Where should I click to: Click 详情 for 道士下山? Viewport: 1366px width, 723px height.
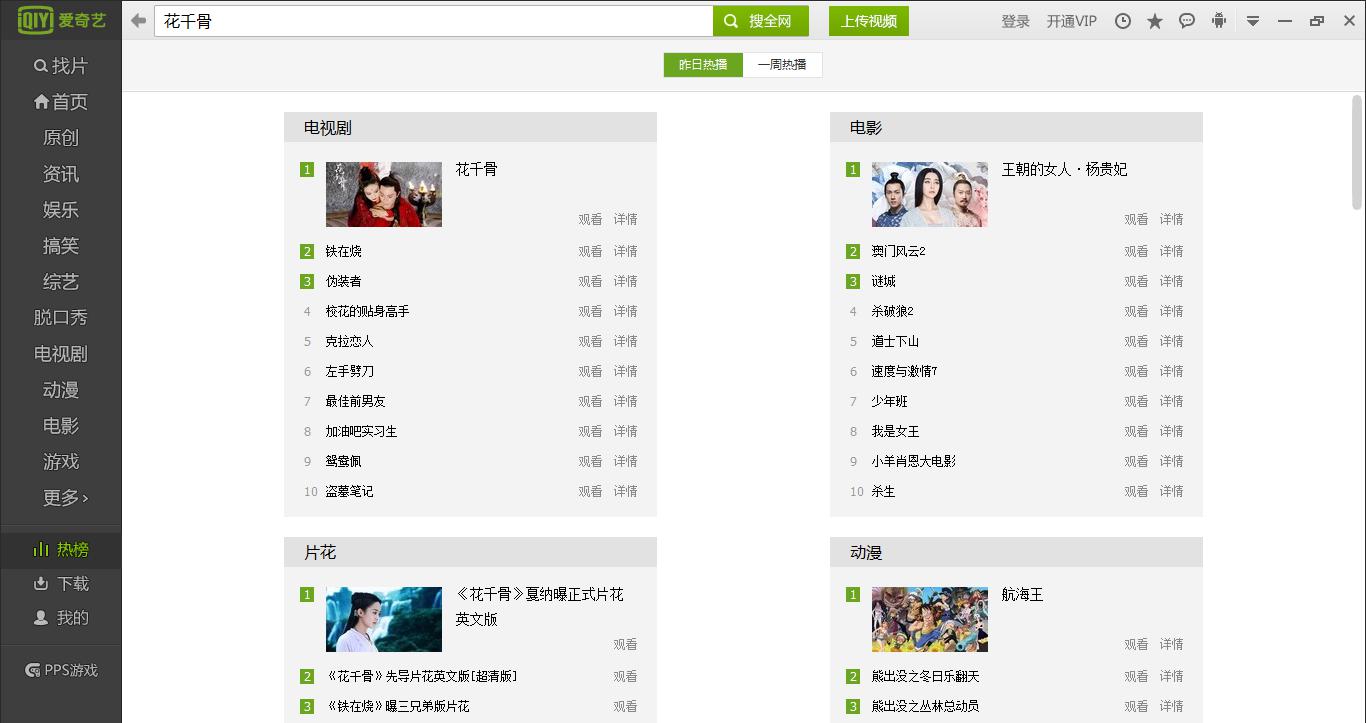tap(1171, 341)
